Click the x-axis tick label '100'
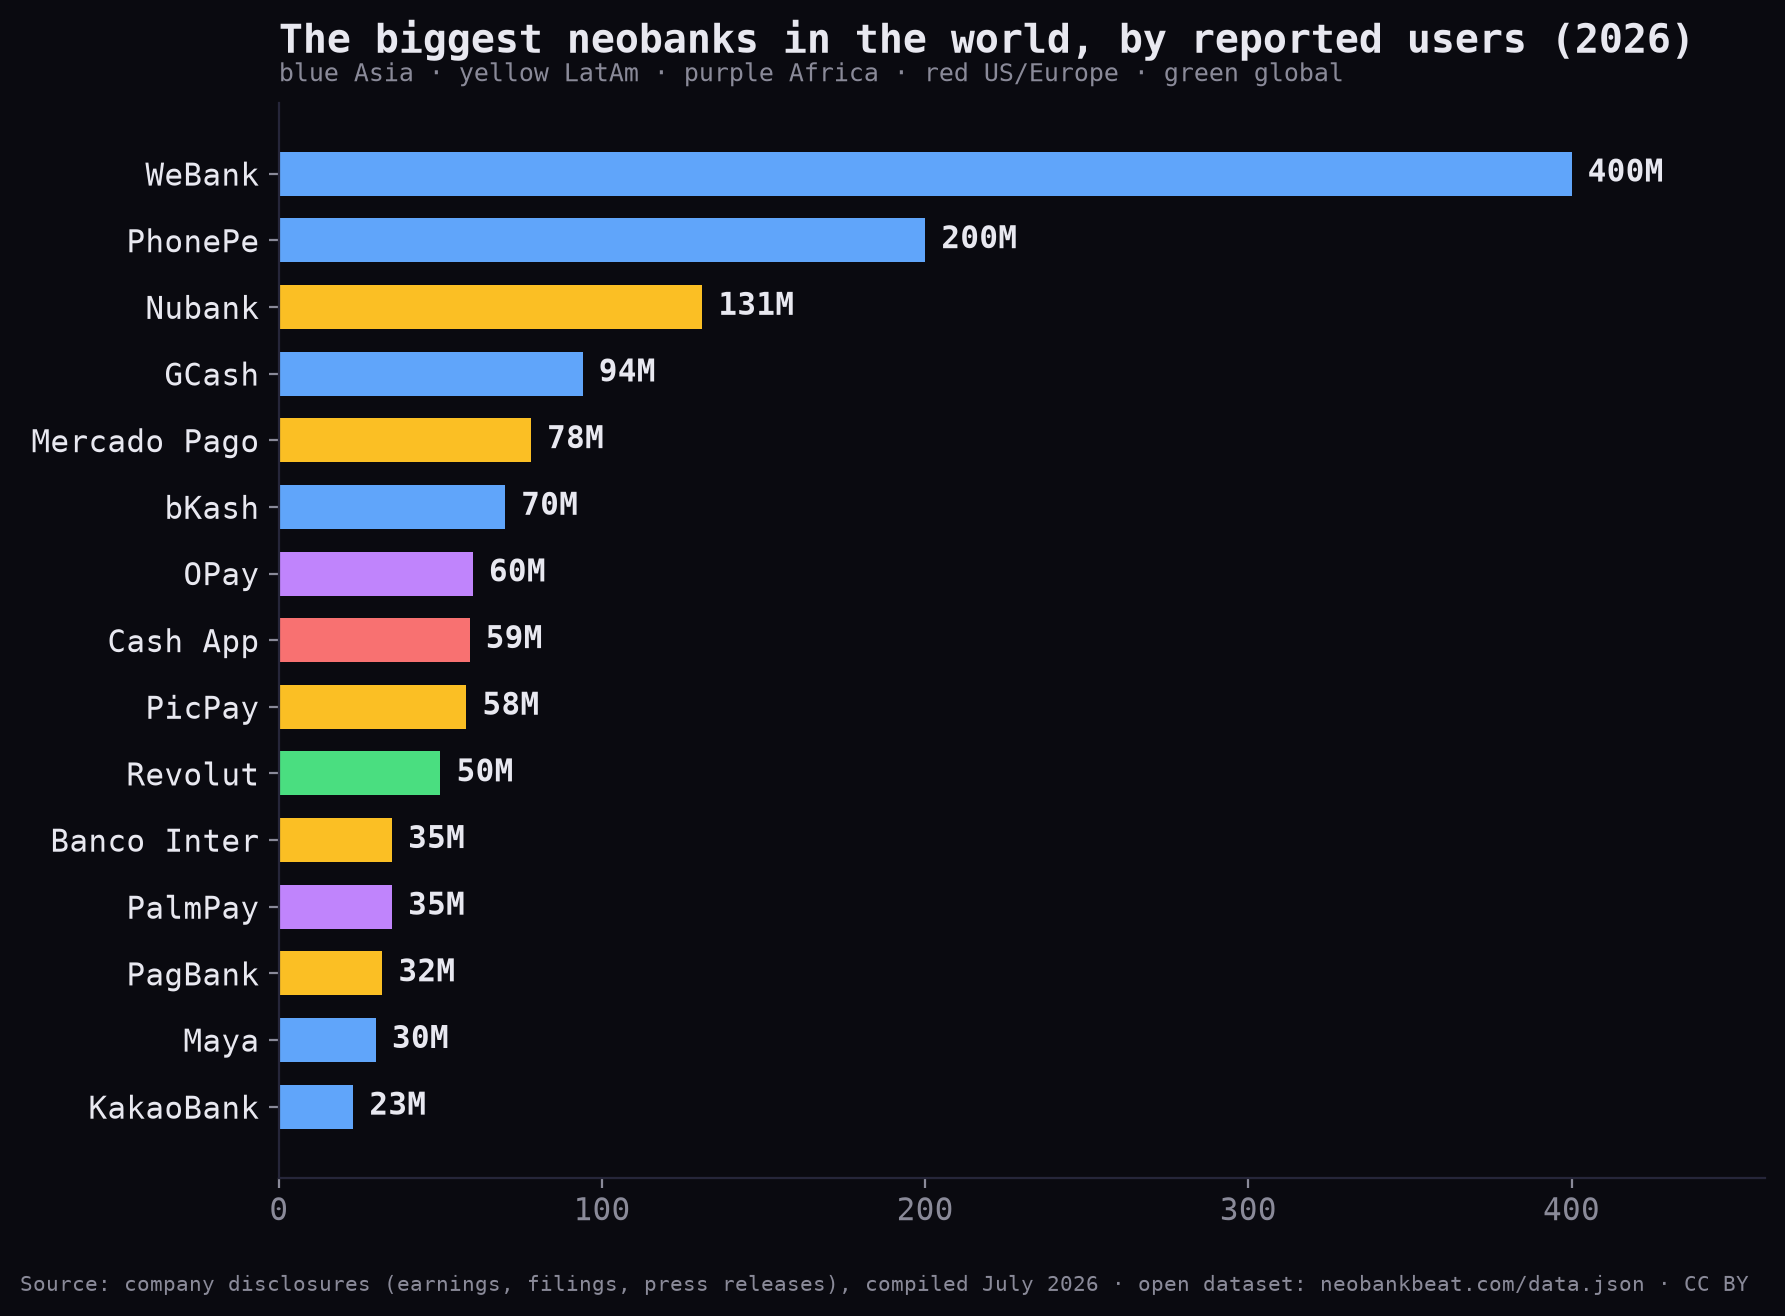 [x=602, y=1210]
